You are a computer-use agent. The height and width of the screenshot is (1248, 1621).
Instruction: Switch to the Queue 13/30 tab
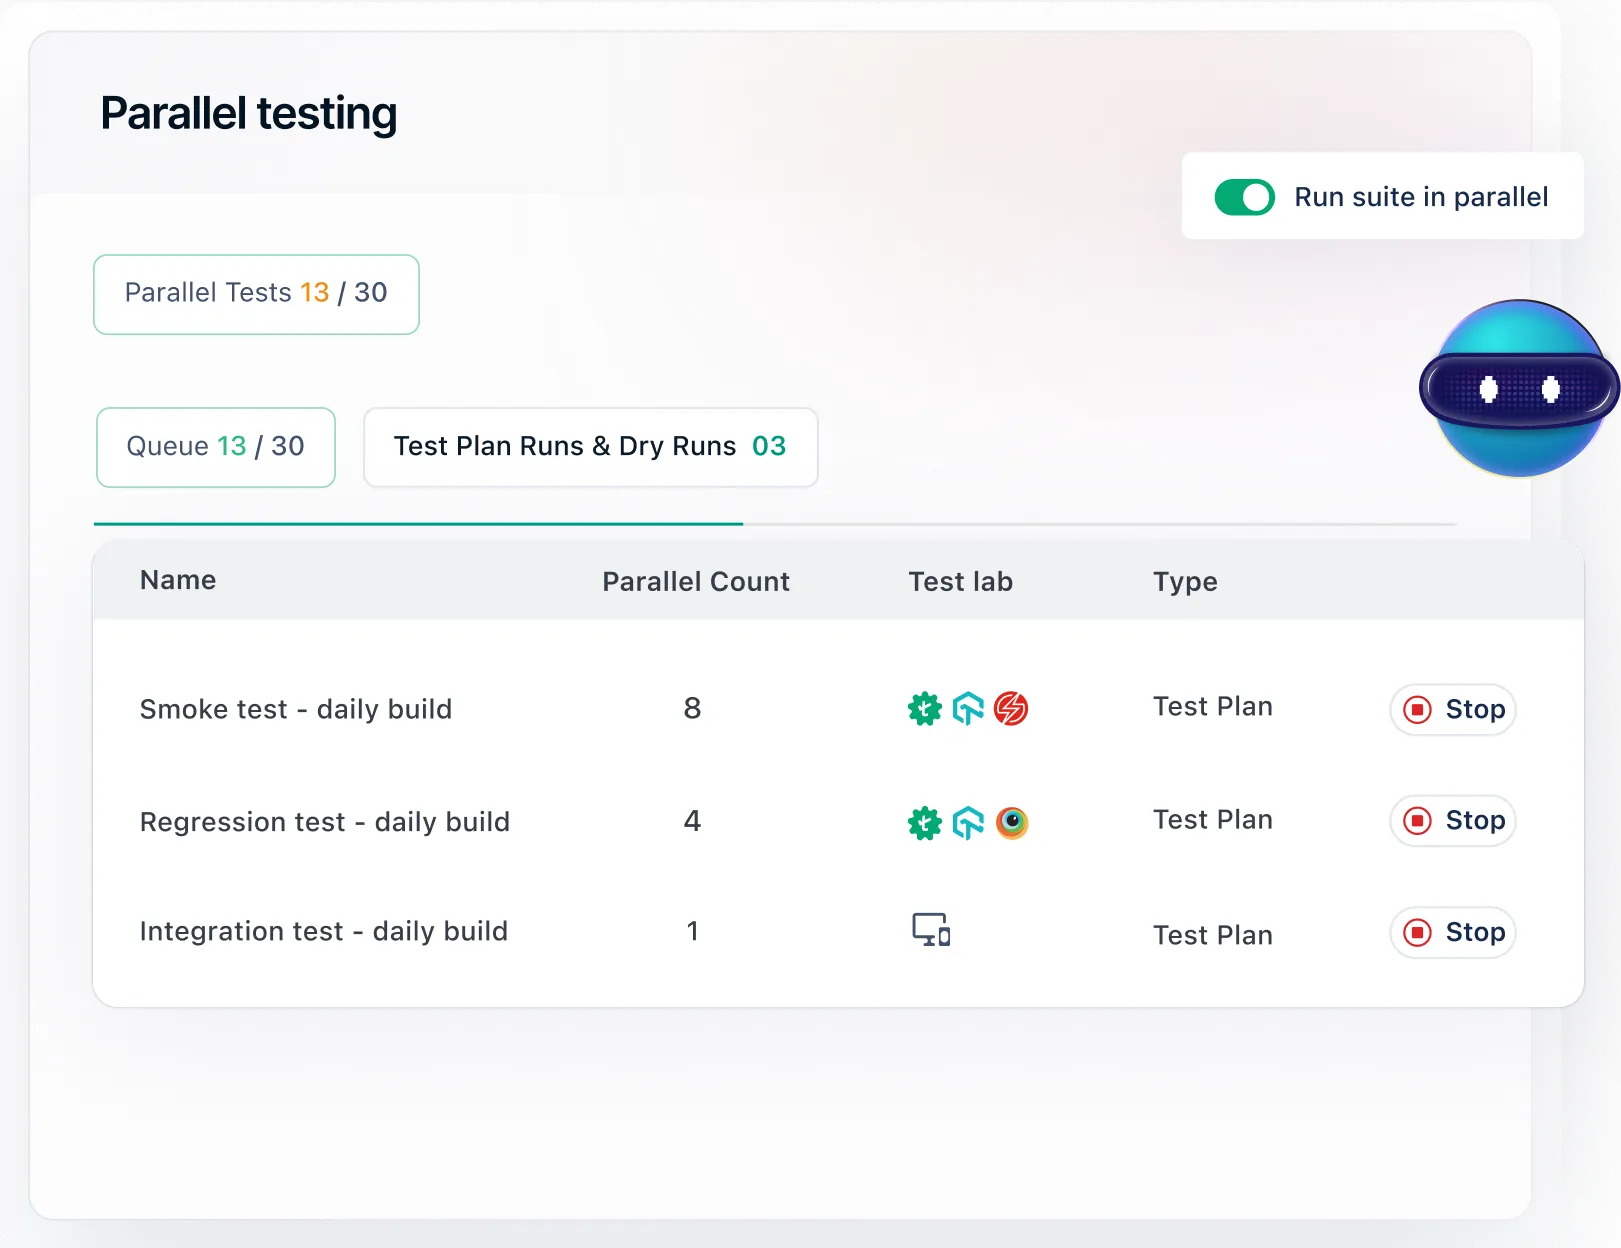pyautogui.click(x=215, y=447)
